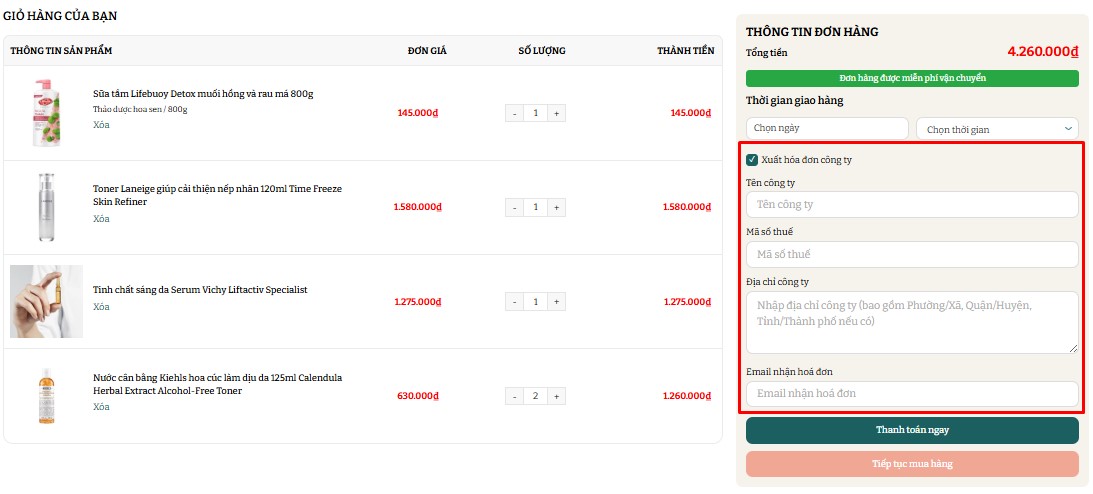Increase quantity of Kiehls Calendula toner
1093x494 pixels.
557,396
